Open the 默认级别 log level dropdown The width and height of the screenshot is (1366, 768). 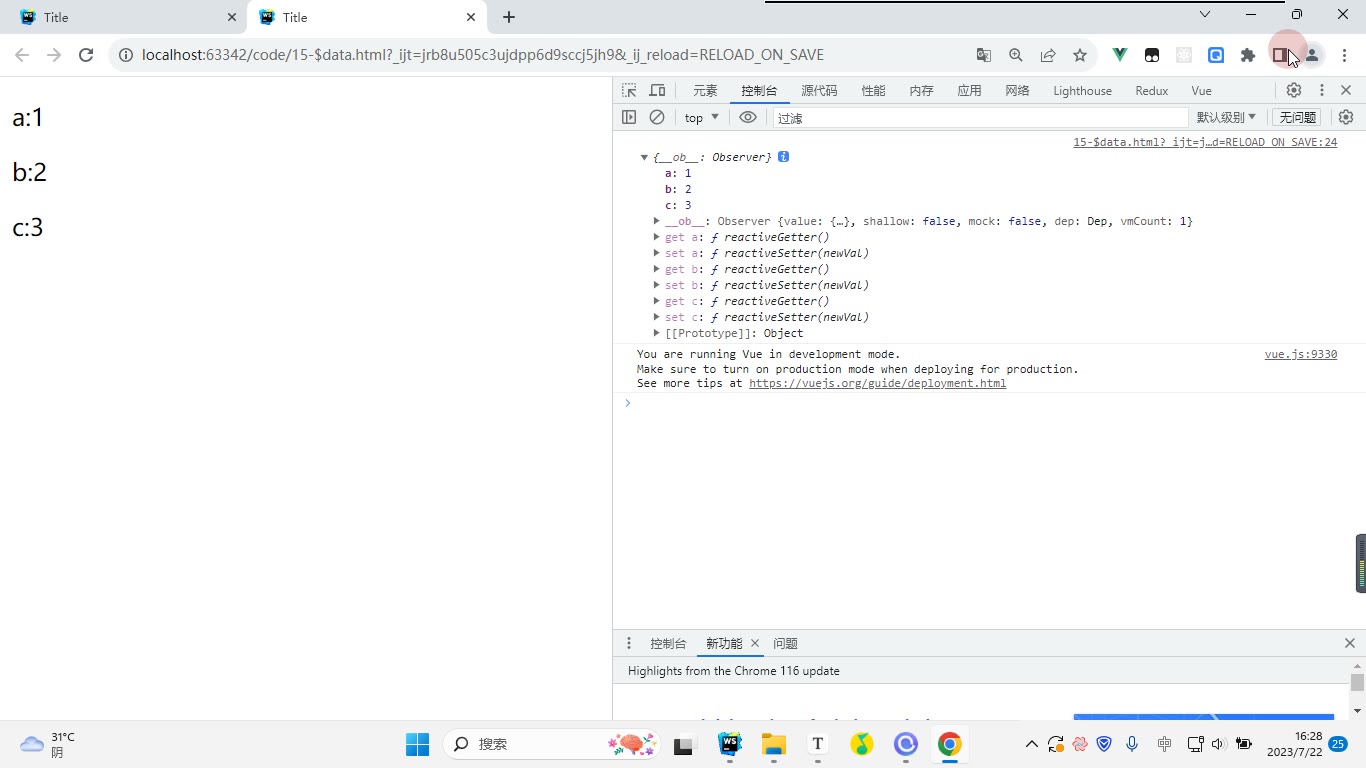pos(1226,117)
